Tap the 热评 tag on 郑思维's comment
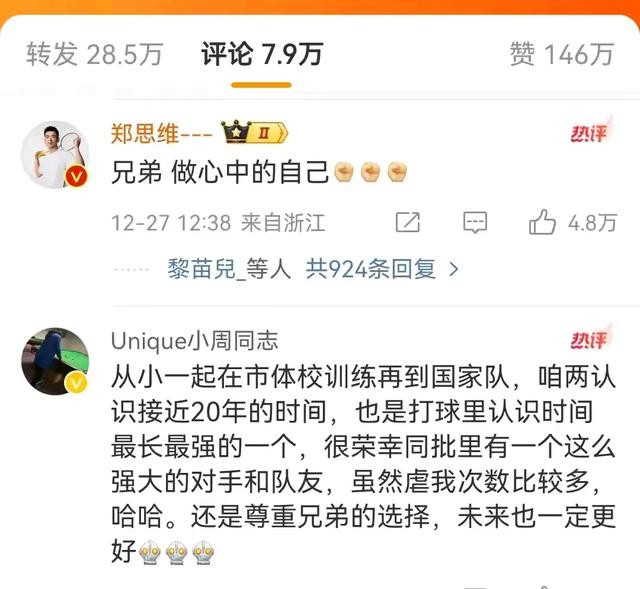 [589, 133]
